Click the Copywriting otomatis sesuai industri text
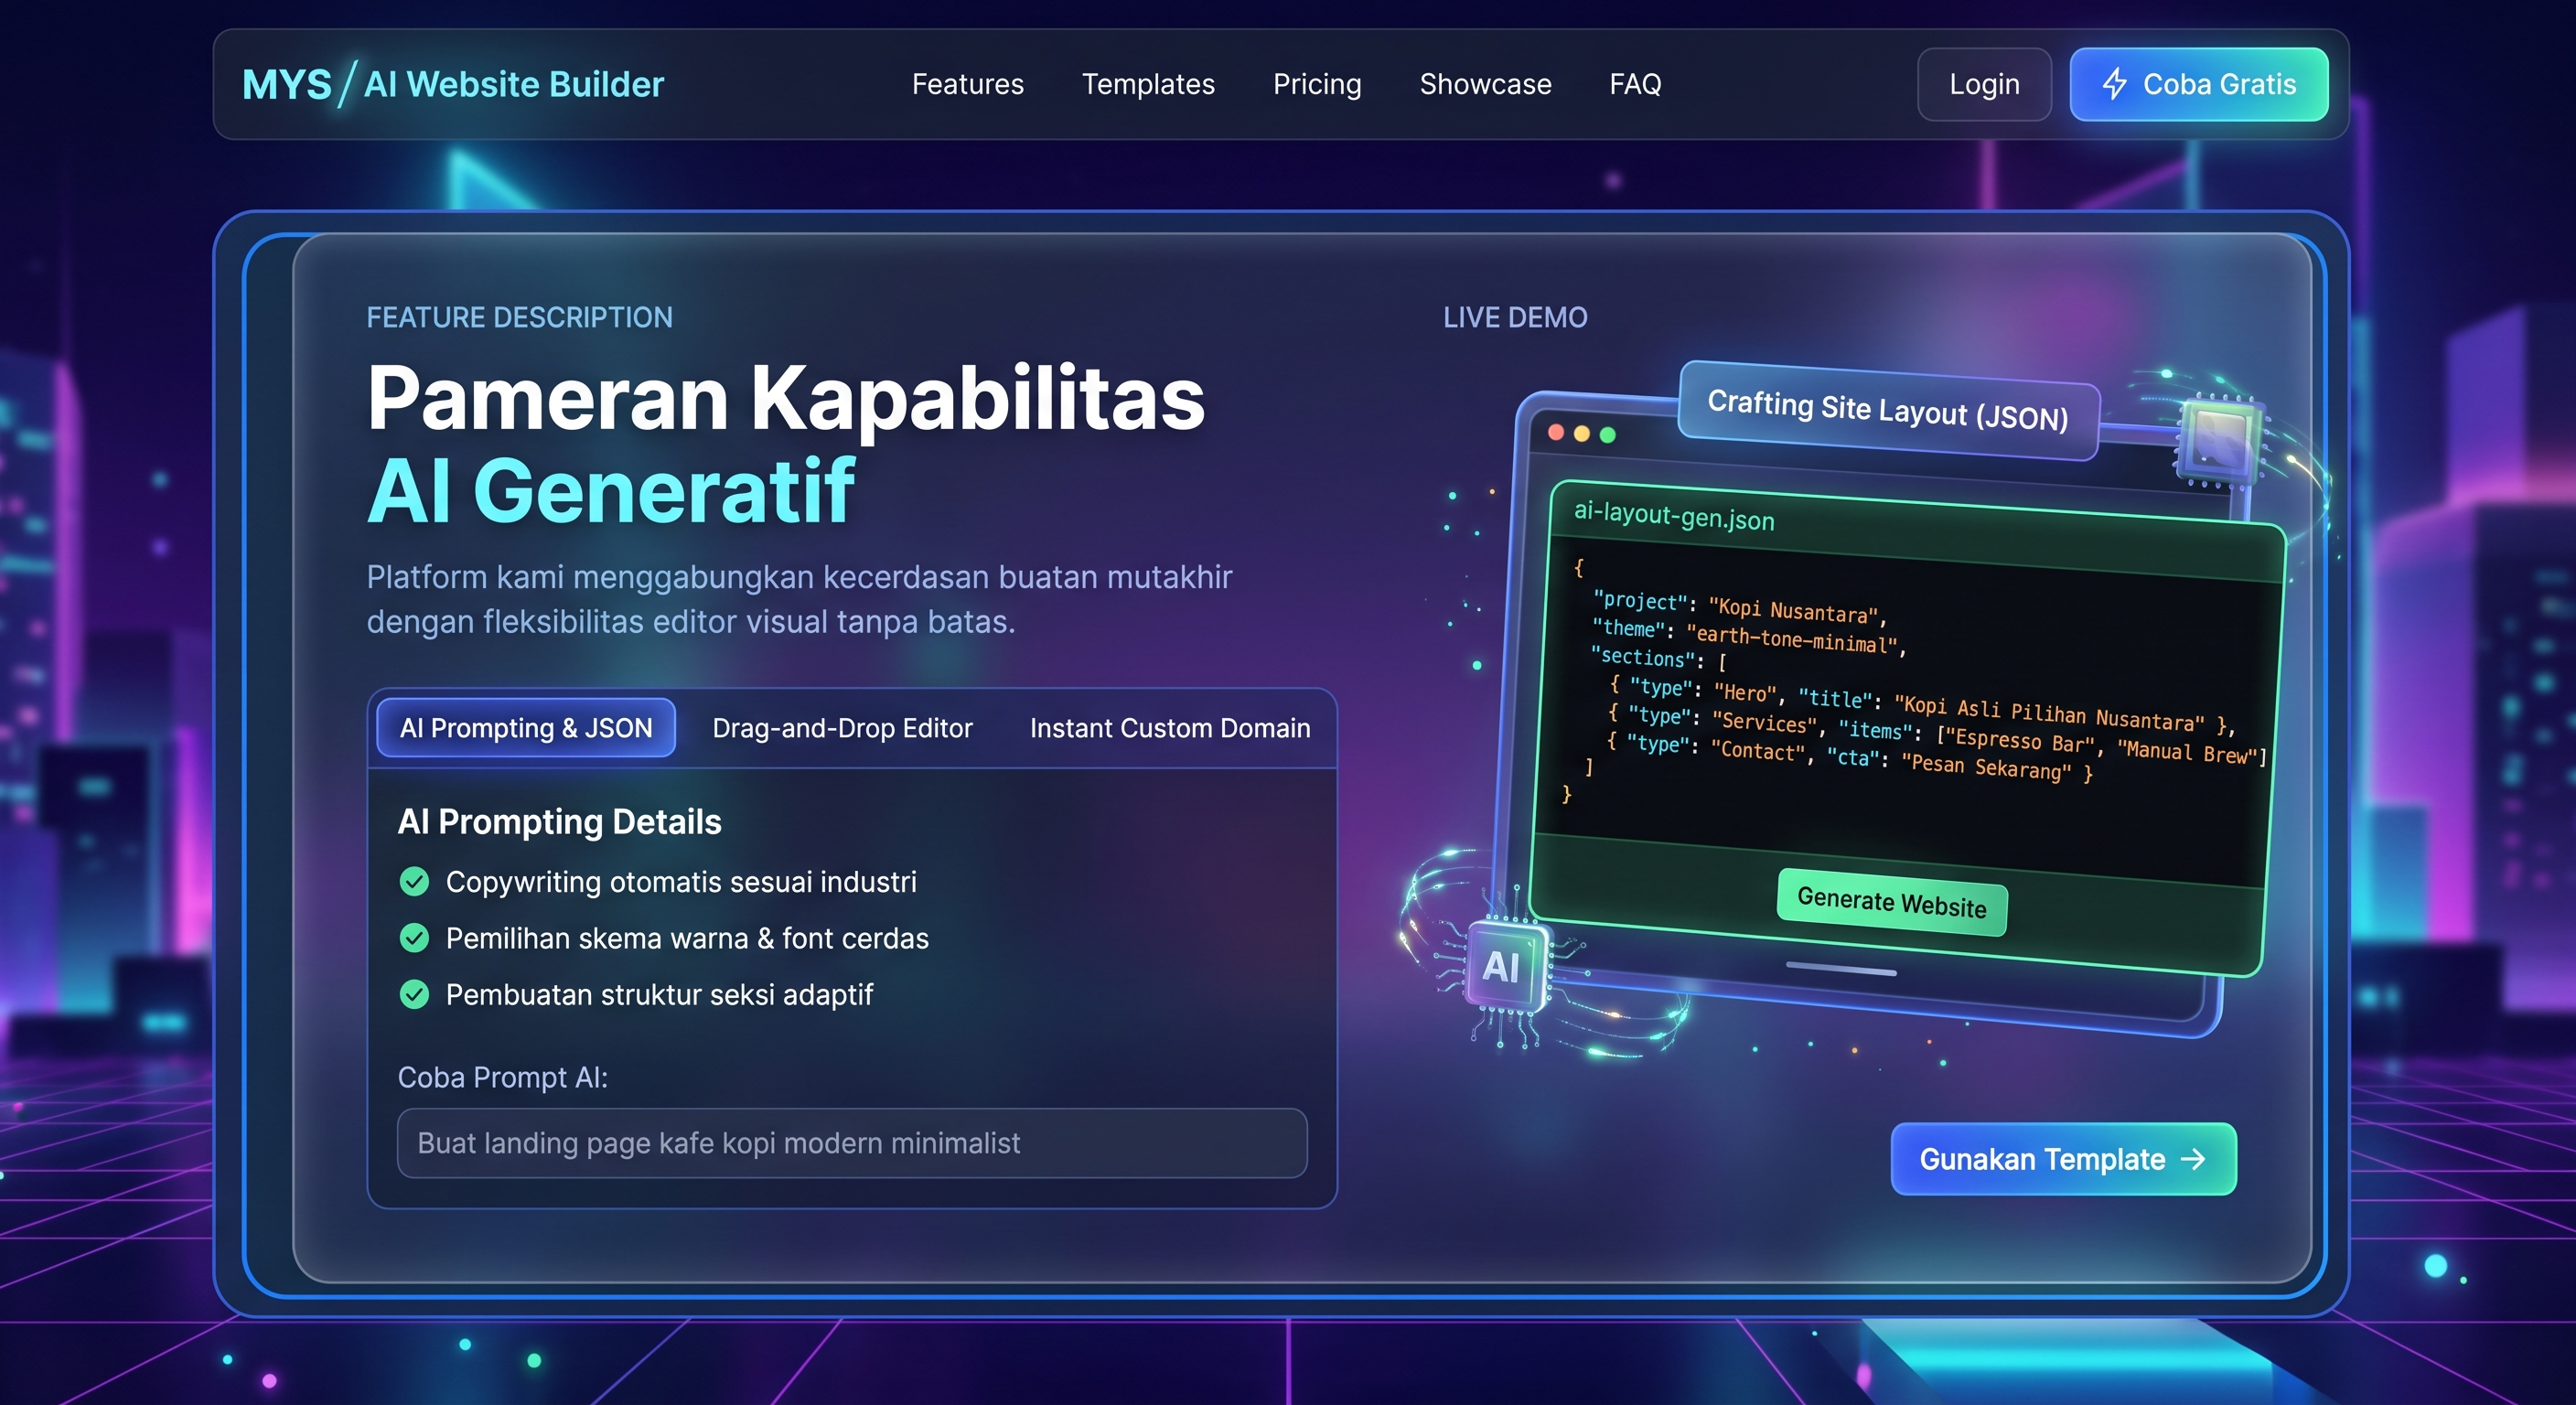This screenshot has width=2576, height=1405. 681,882
